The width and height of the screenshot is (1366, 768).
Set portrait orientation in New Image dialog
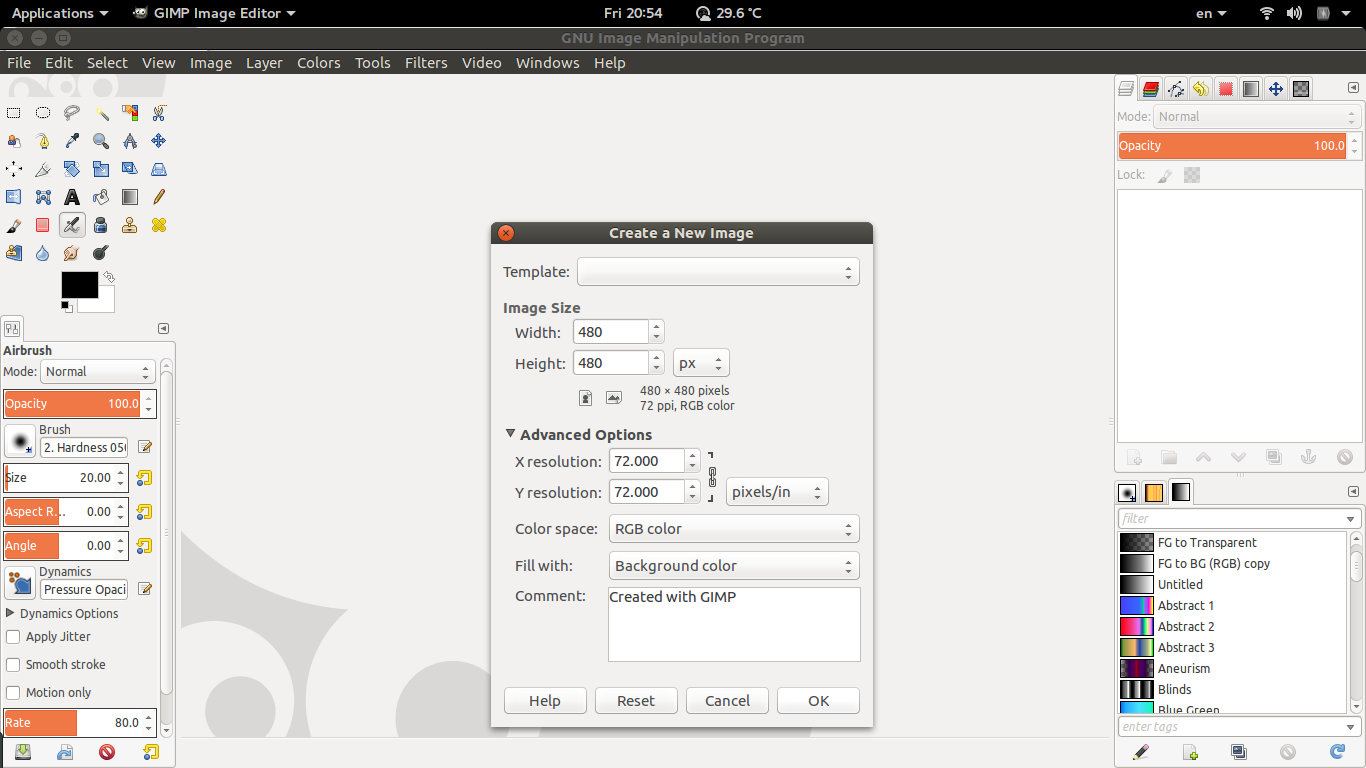pos(586,398)
